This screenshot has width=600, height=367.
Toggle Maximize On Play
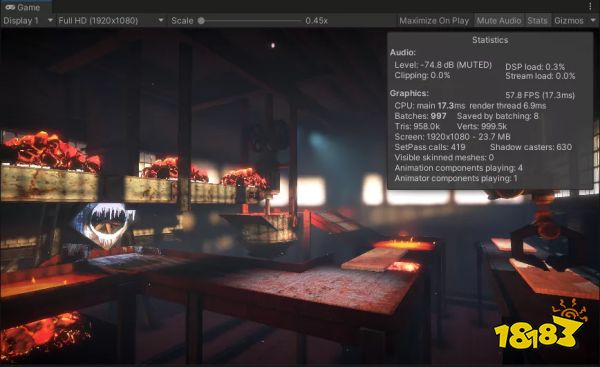[x=434, y=21]
